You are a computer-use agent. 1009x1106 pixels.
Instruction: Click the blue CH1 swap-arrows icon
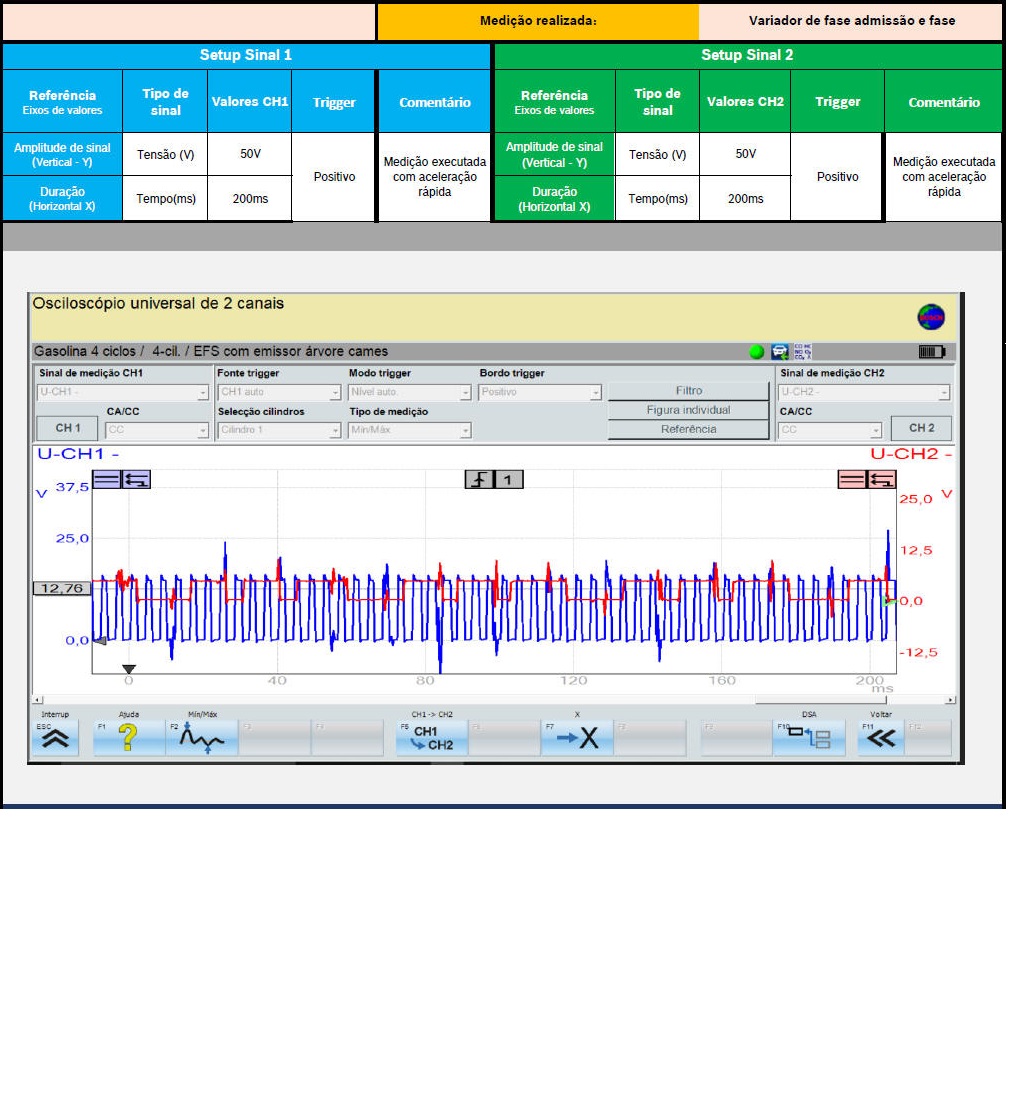point(136,480)
